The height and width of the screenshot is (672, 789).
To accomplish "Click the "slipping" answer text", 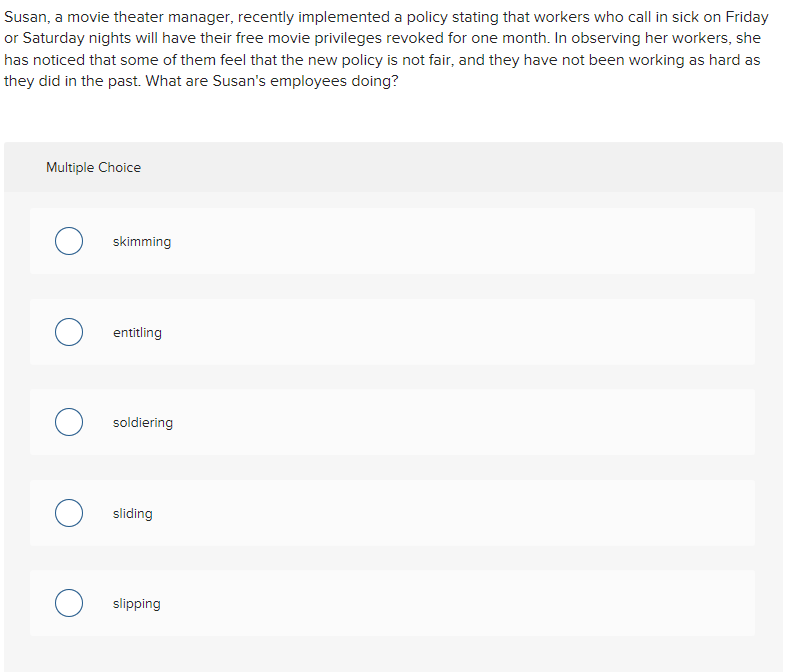I will pos(136,604).
